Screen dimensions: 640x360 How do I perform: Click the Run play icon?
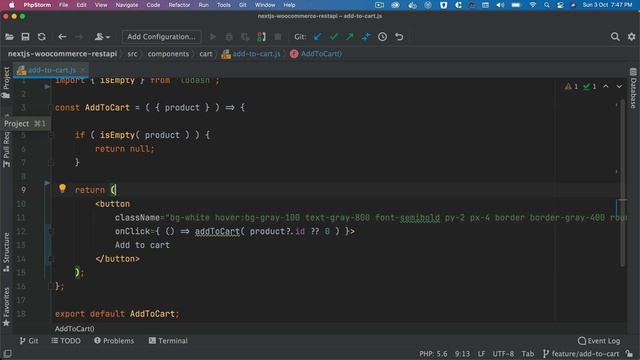(x=213, y=37)
